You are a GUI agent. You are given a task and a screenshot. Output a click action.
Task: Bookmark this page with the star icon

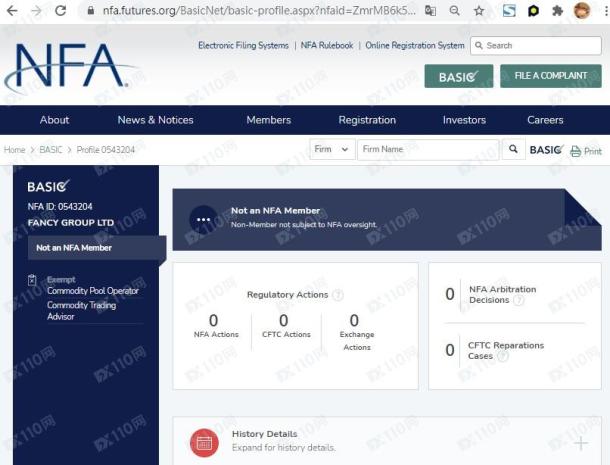tap(479, 11)
